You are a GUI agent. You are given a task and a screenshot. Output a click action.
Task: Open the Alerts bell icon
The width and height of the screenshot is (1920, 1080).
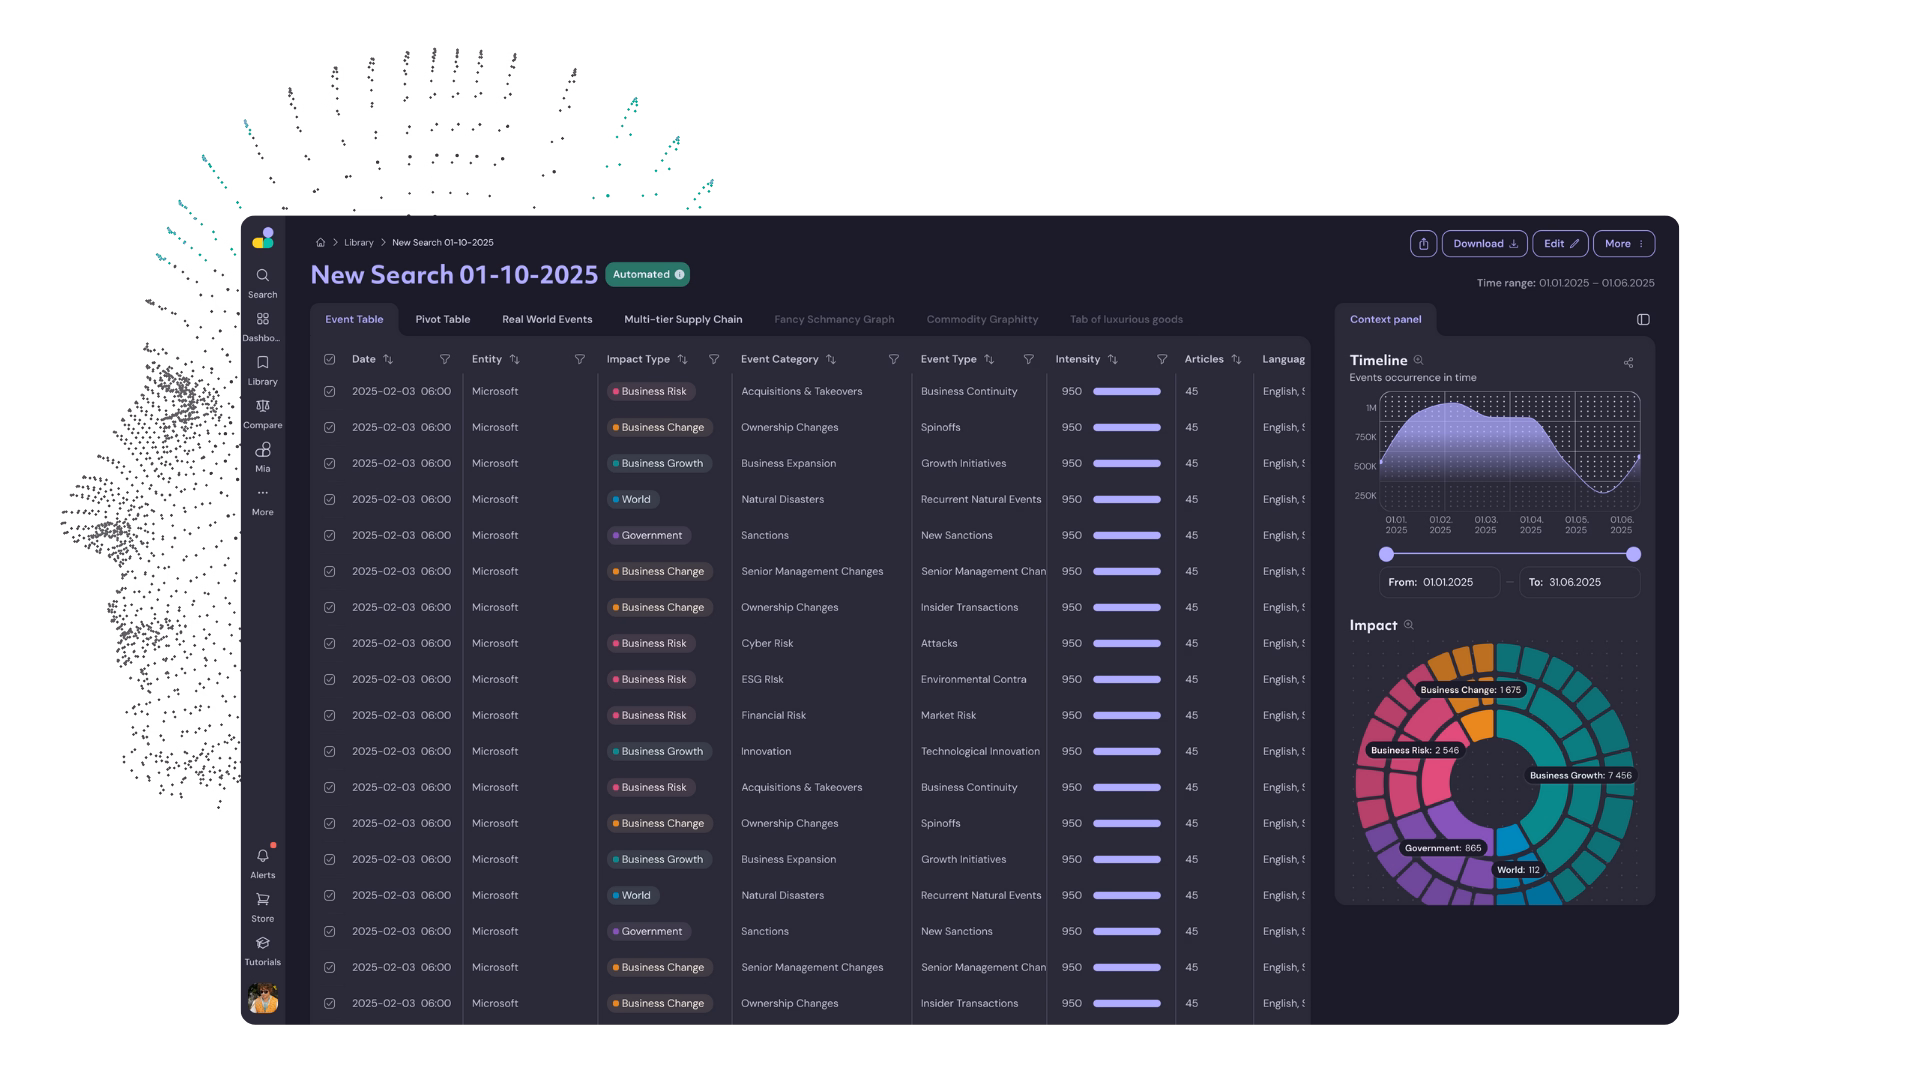pos(262,857)
